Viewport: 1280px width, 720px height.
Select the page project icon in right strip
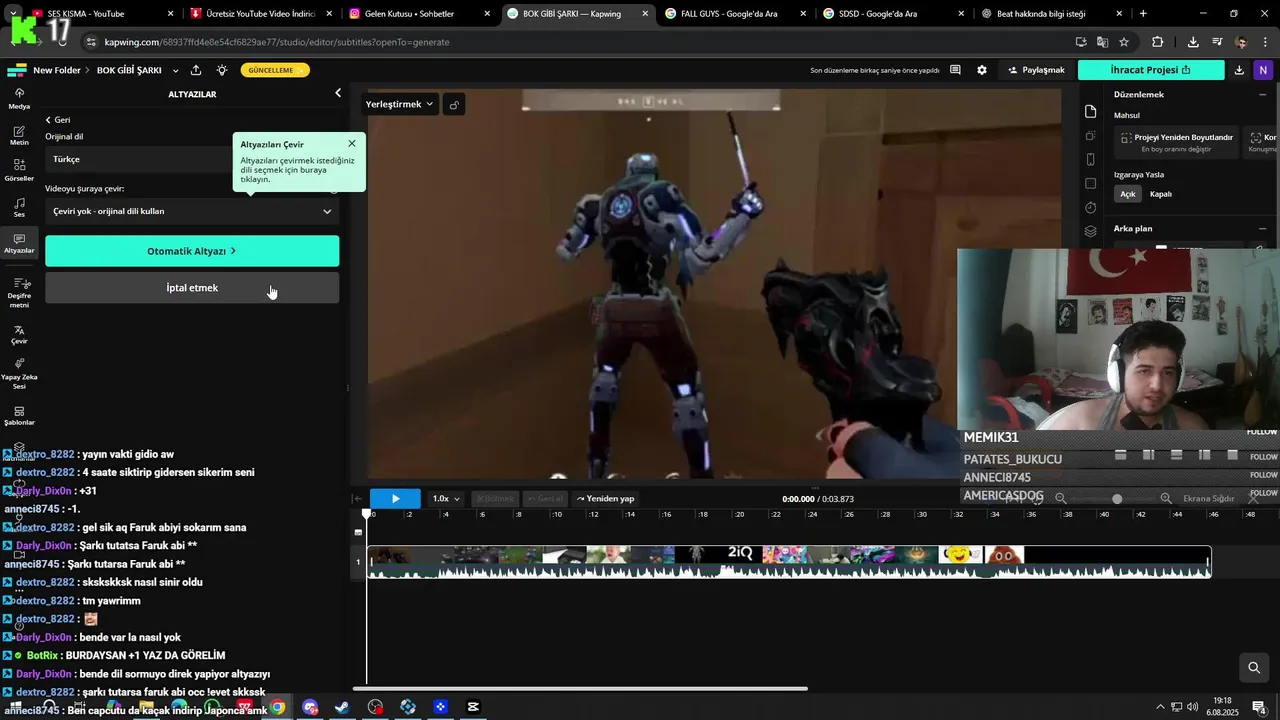(x=1091, y=111)
